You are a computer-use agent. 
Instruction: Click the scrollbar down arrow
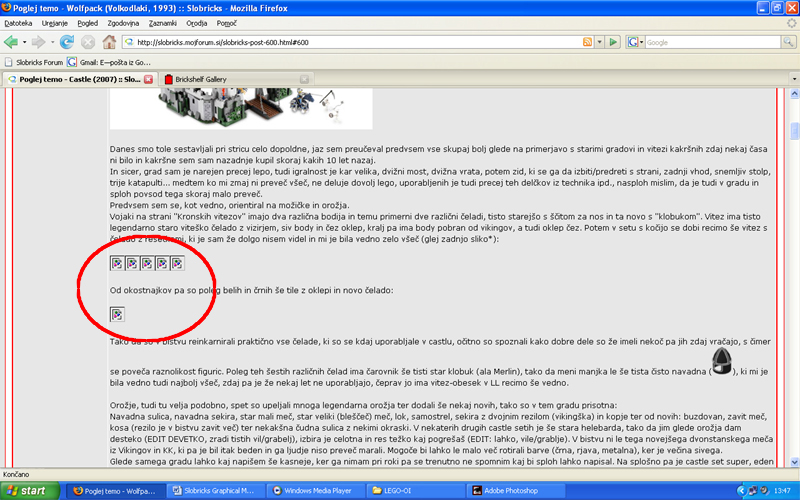[794, 462]
